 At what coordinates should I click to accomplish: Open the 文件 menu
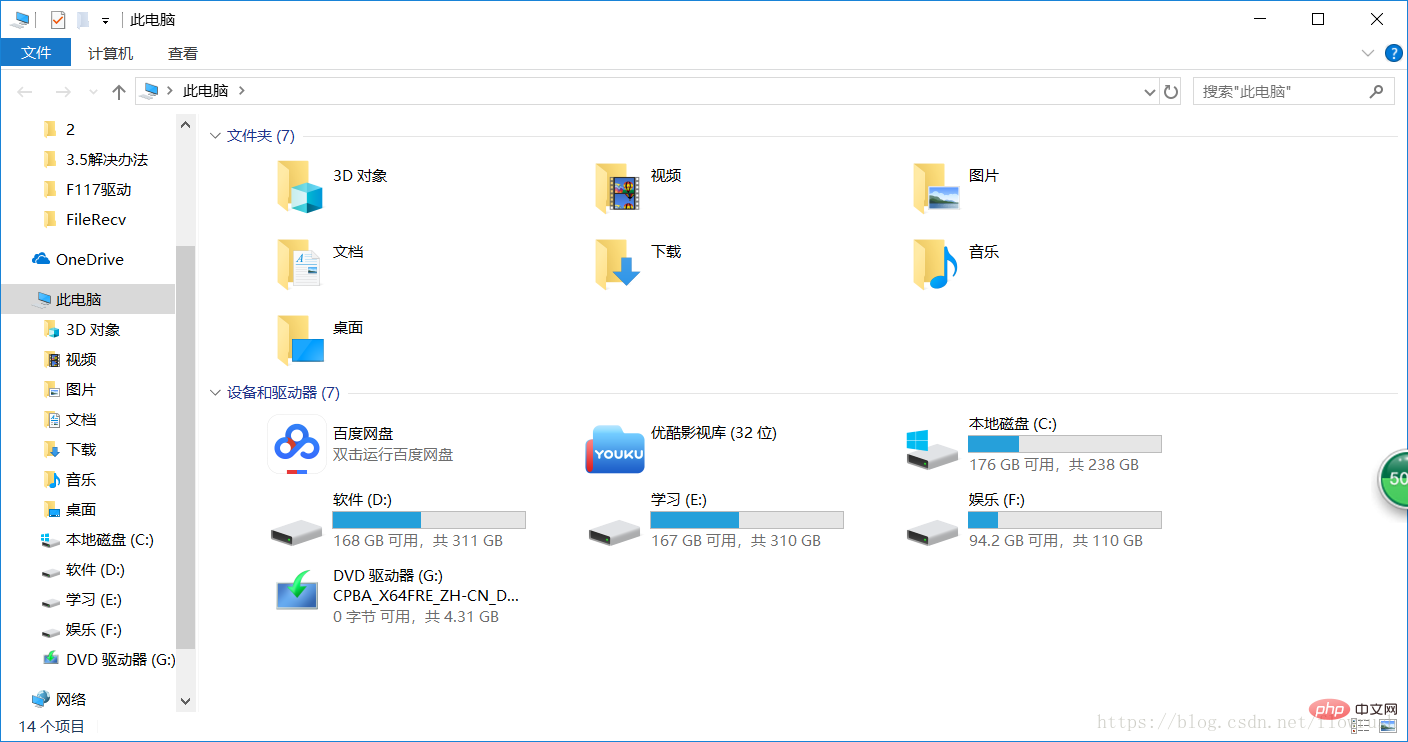click(36, 53)
